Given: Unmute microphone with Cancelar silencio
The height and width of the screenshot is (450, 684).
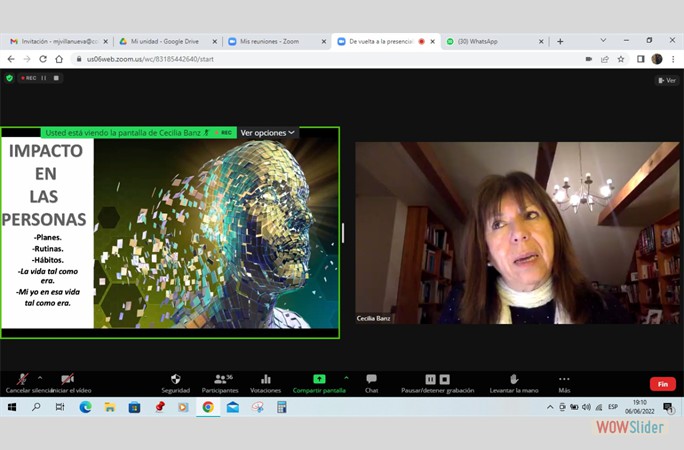Looking at the screenshot, I should [x=22, y=379].
